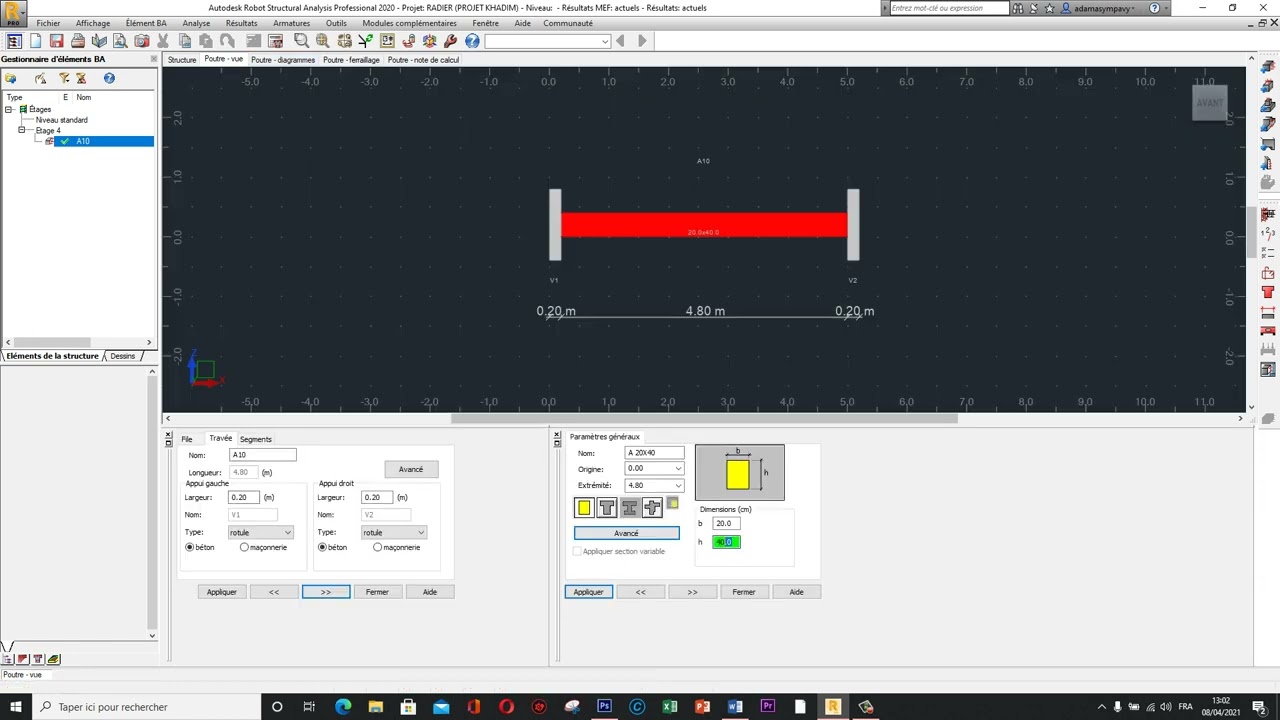Viewport: 1280px width, 720px height.
Task: Click the new document icon in toolbar
Action: coord(36,41)
